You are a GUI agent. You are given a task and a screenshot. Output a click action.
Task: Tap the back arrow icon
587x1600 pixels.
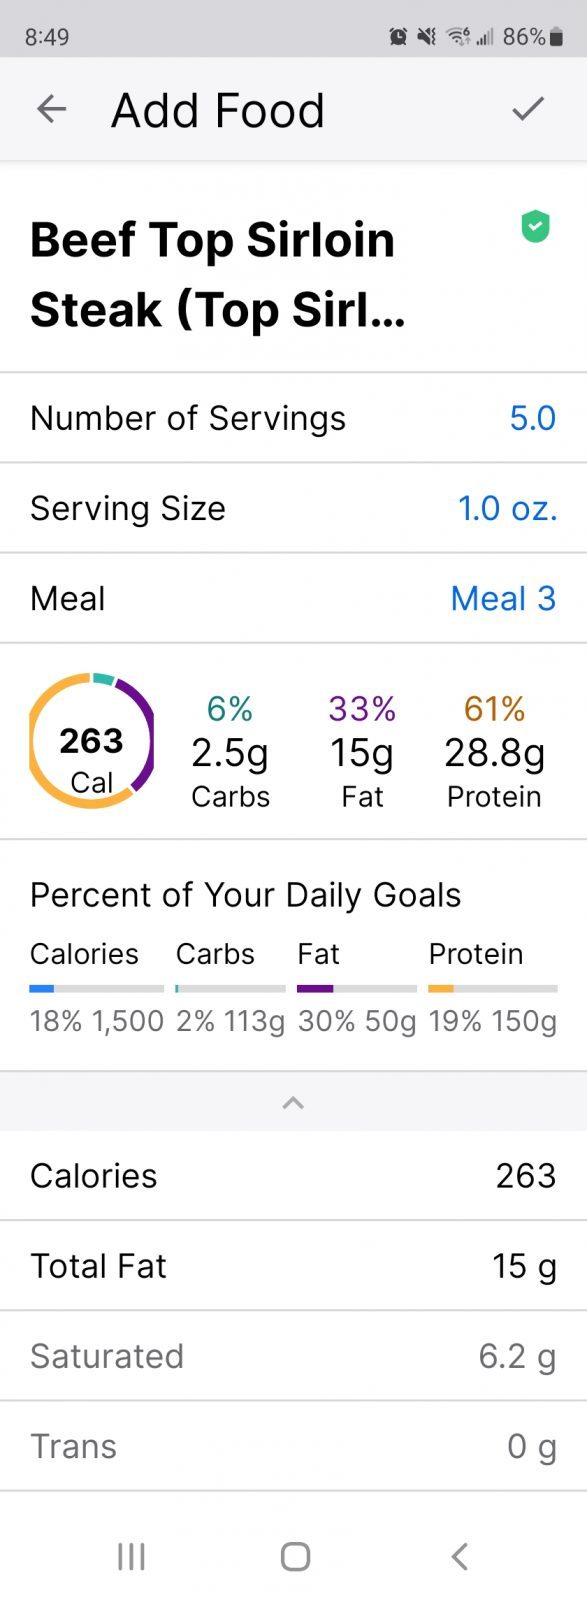(x=51, y=109)
